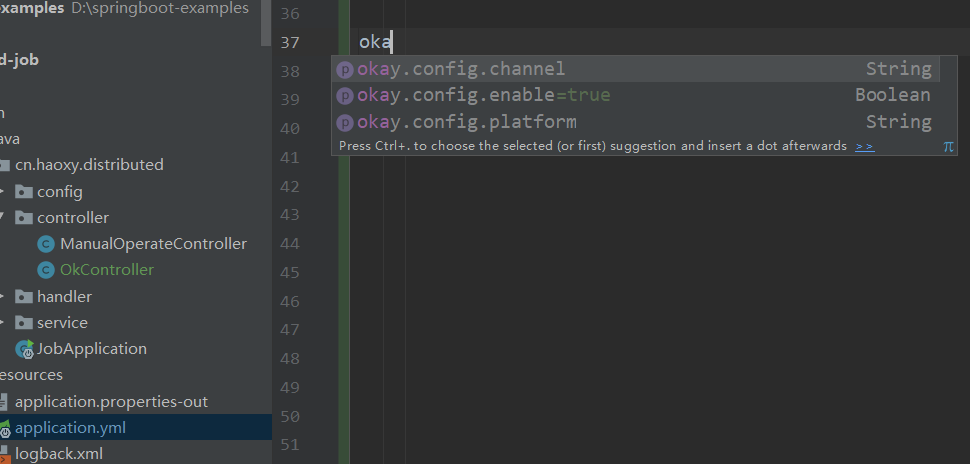Open logback.xml in the project tree
Screen dimensions: 970x464
click(58, 454)
